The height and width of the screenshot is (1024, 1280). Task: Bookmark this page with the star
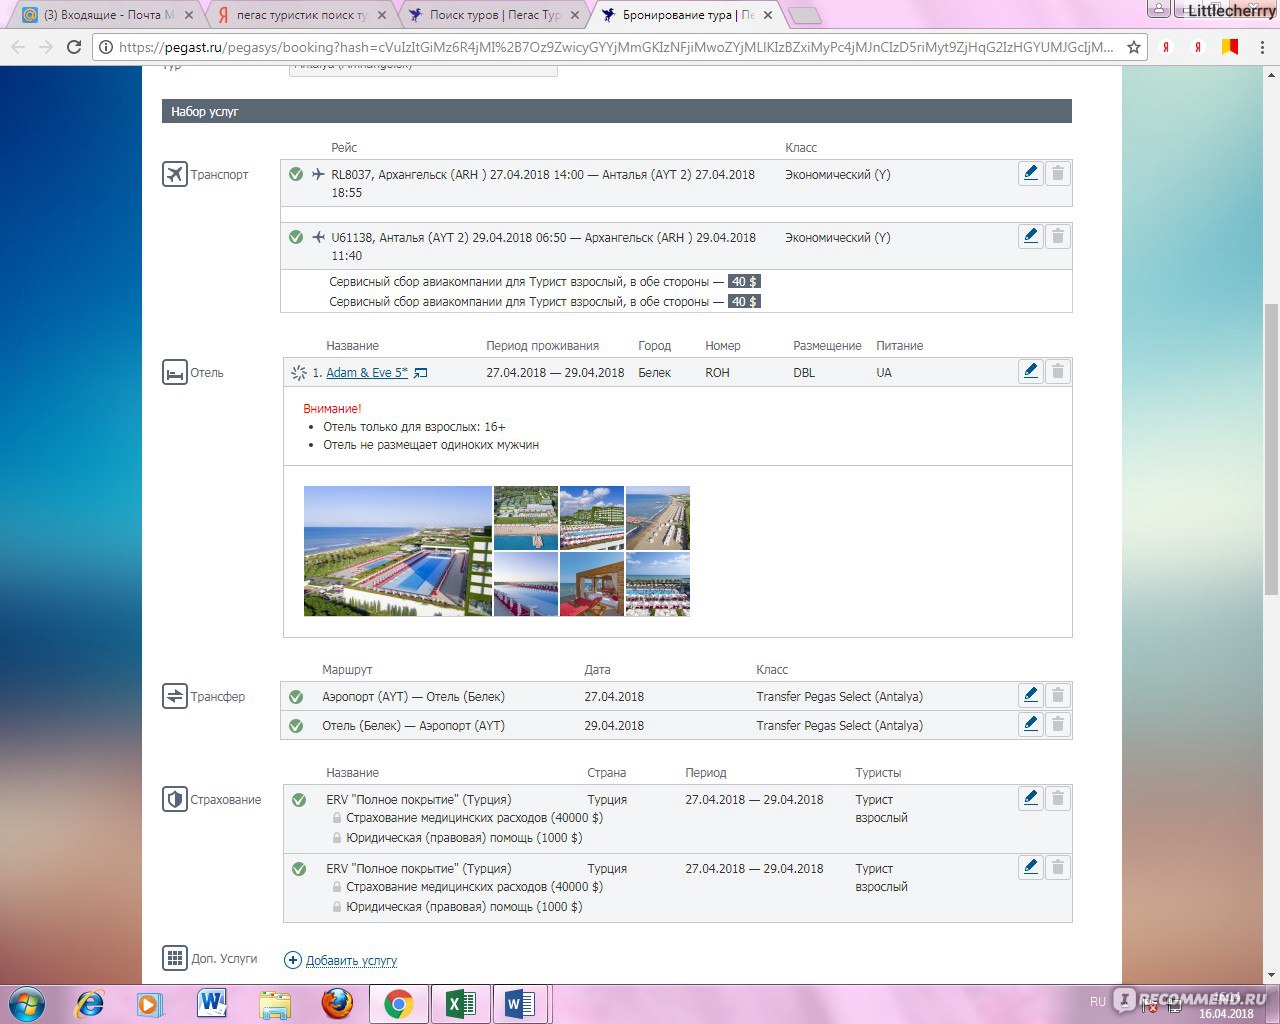tap(1134, 47)
